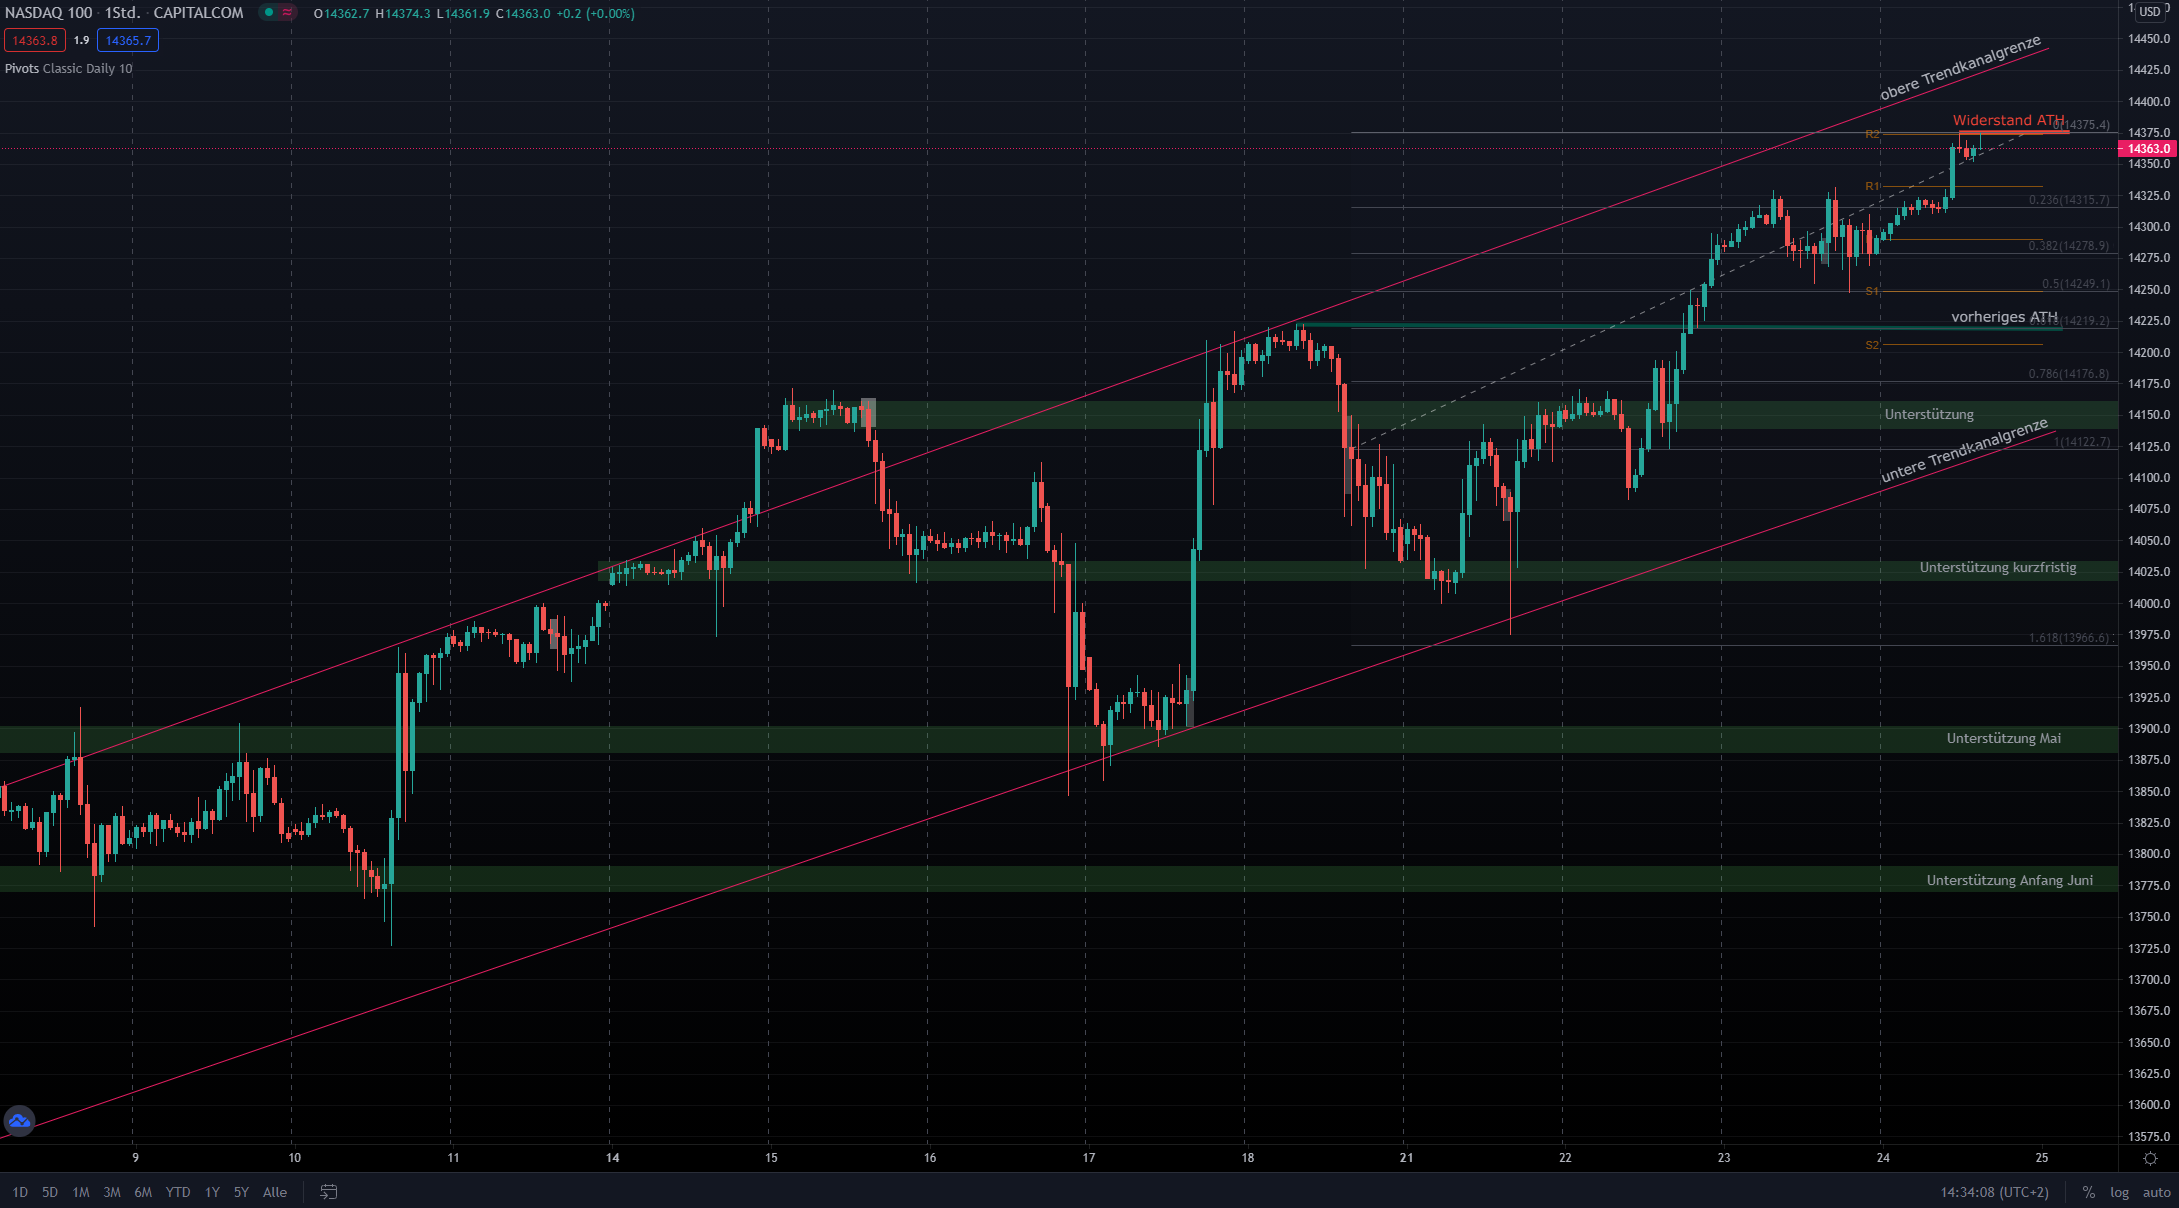This screenshot has height=1208, width=2179.
Task: Select the 6M time range
Action: (143, 1192)
